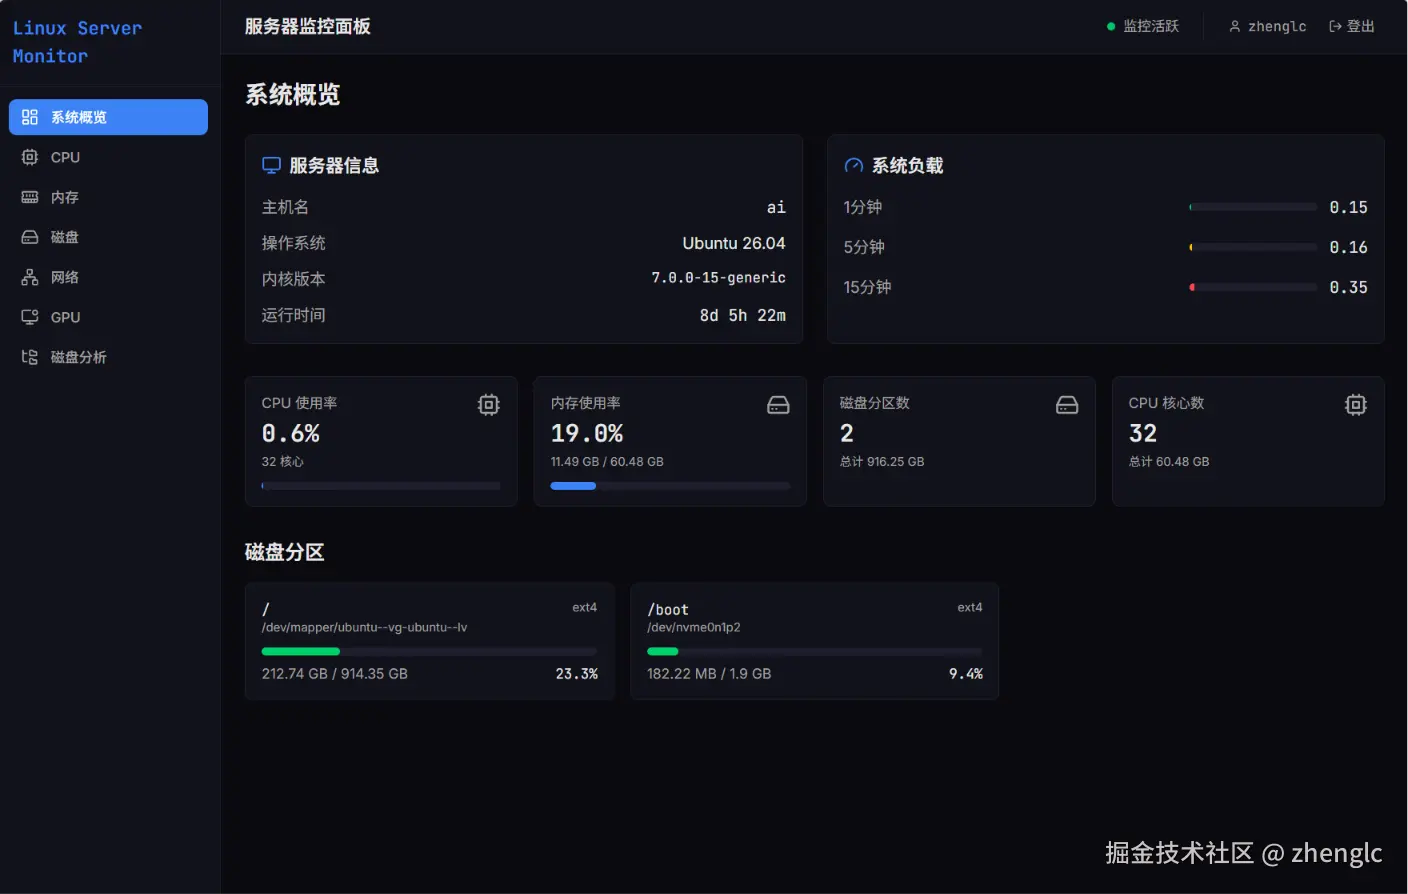Click the 网络 network icon in sidebar
The width and height of the screenshot is (1408, 894).
pyautogui.click(x=30, y=277)
